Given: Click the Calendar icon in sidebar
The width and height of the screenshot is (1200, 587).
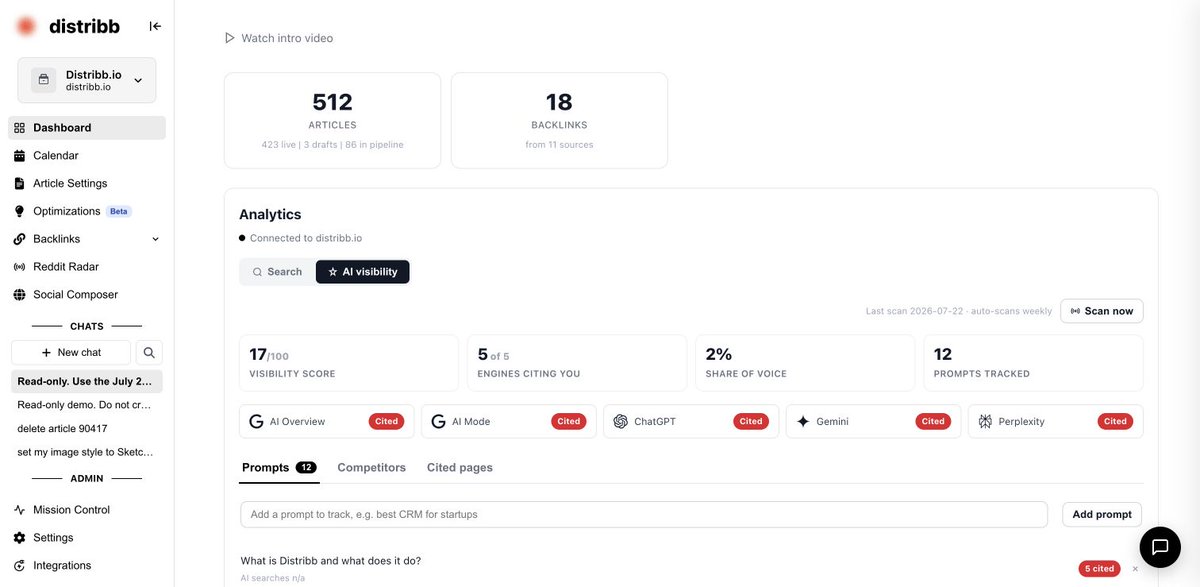Looking at the screenshot, I should coord(19,156).
